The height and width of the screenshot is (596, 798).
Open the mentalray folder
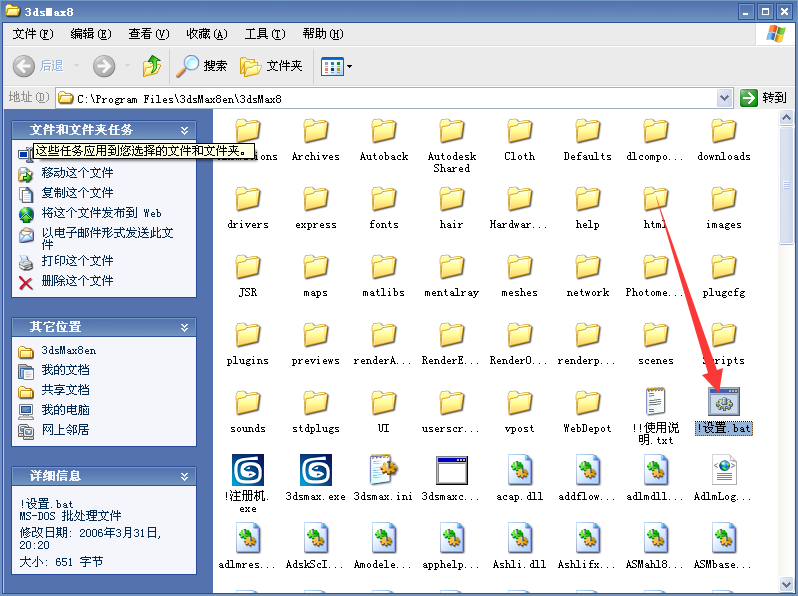click(x=451, y=275)
